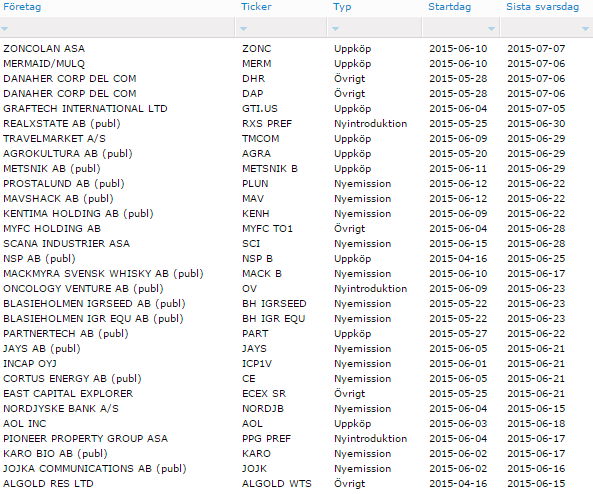Select the MERMAID/MULQ company name
This screenshot has width=593, height=494.
click(x=44, y=64)
